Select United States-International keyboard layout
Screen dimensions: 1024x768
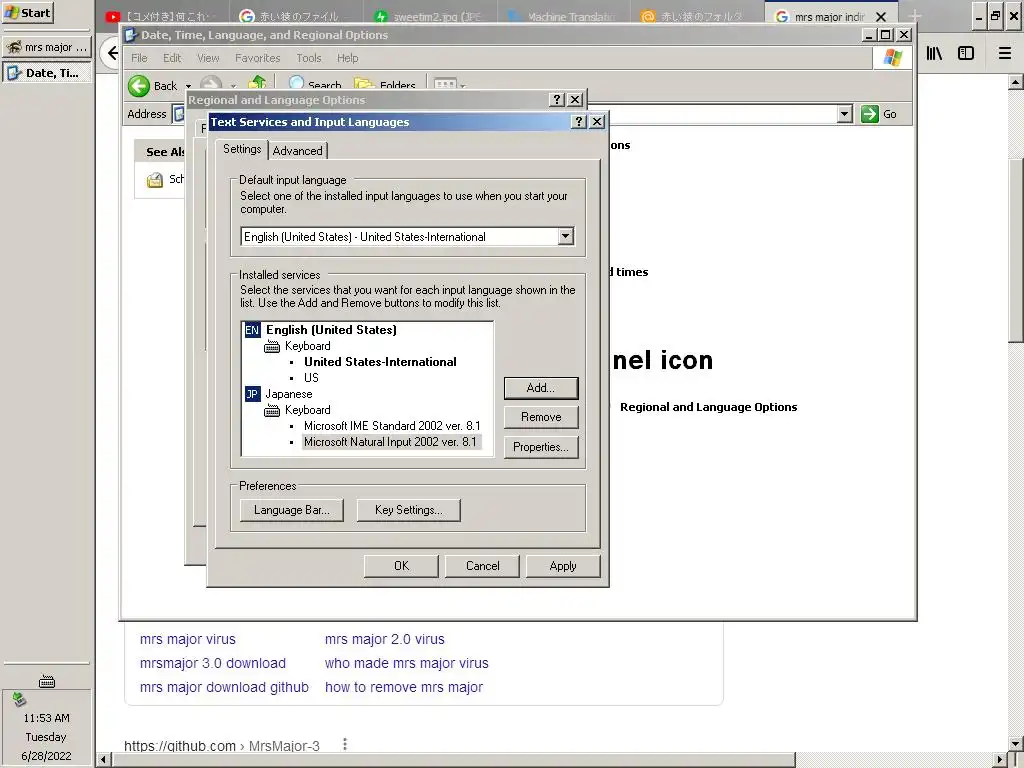[x=380, y=362]
